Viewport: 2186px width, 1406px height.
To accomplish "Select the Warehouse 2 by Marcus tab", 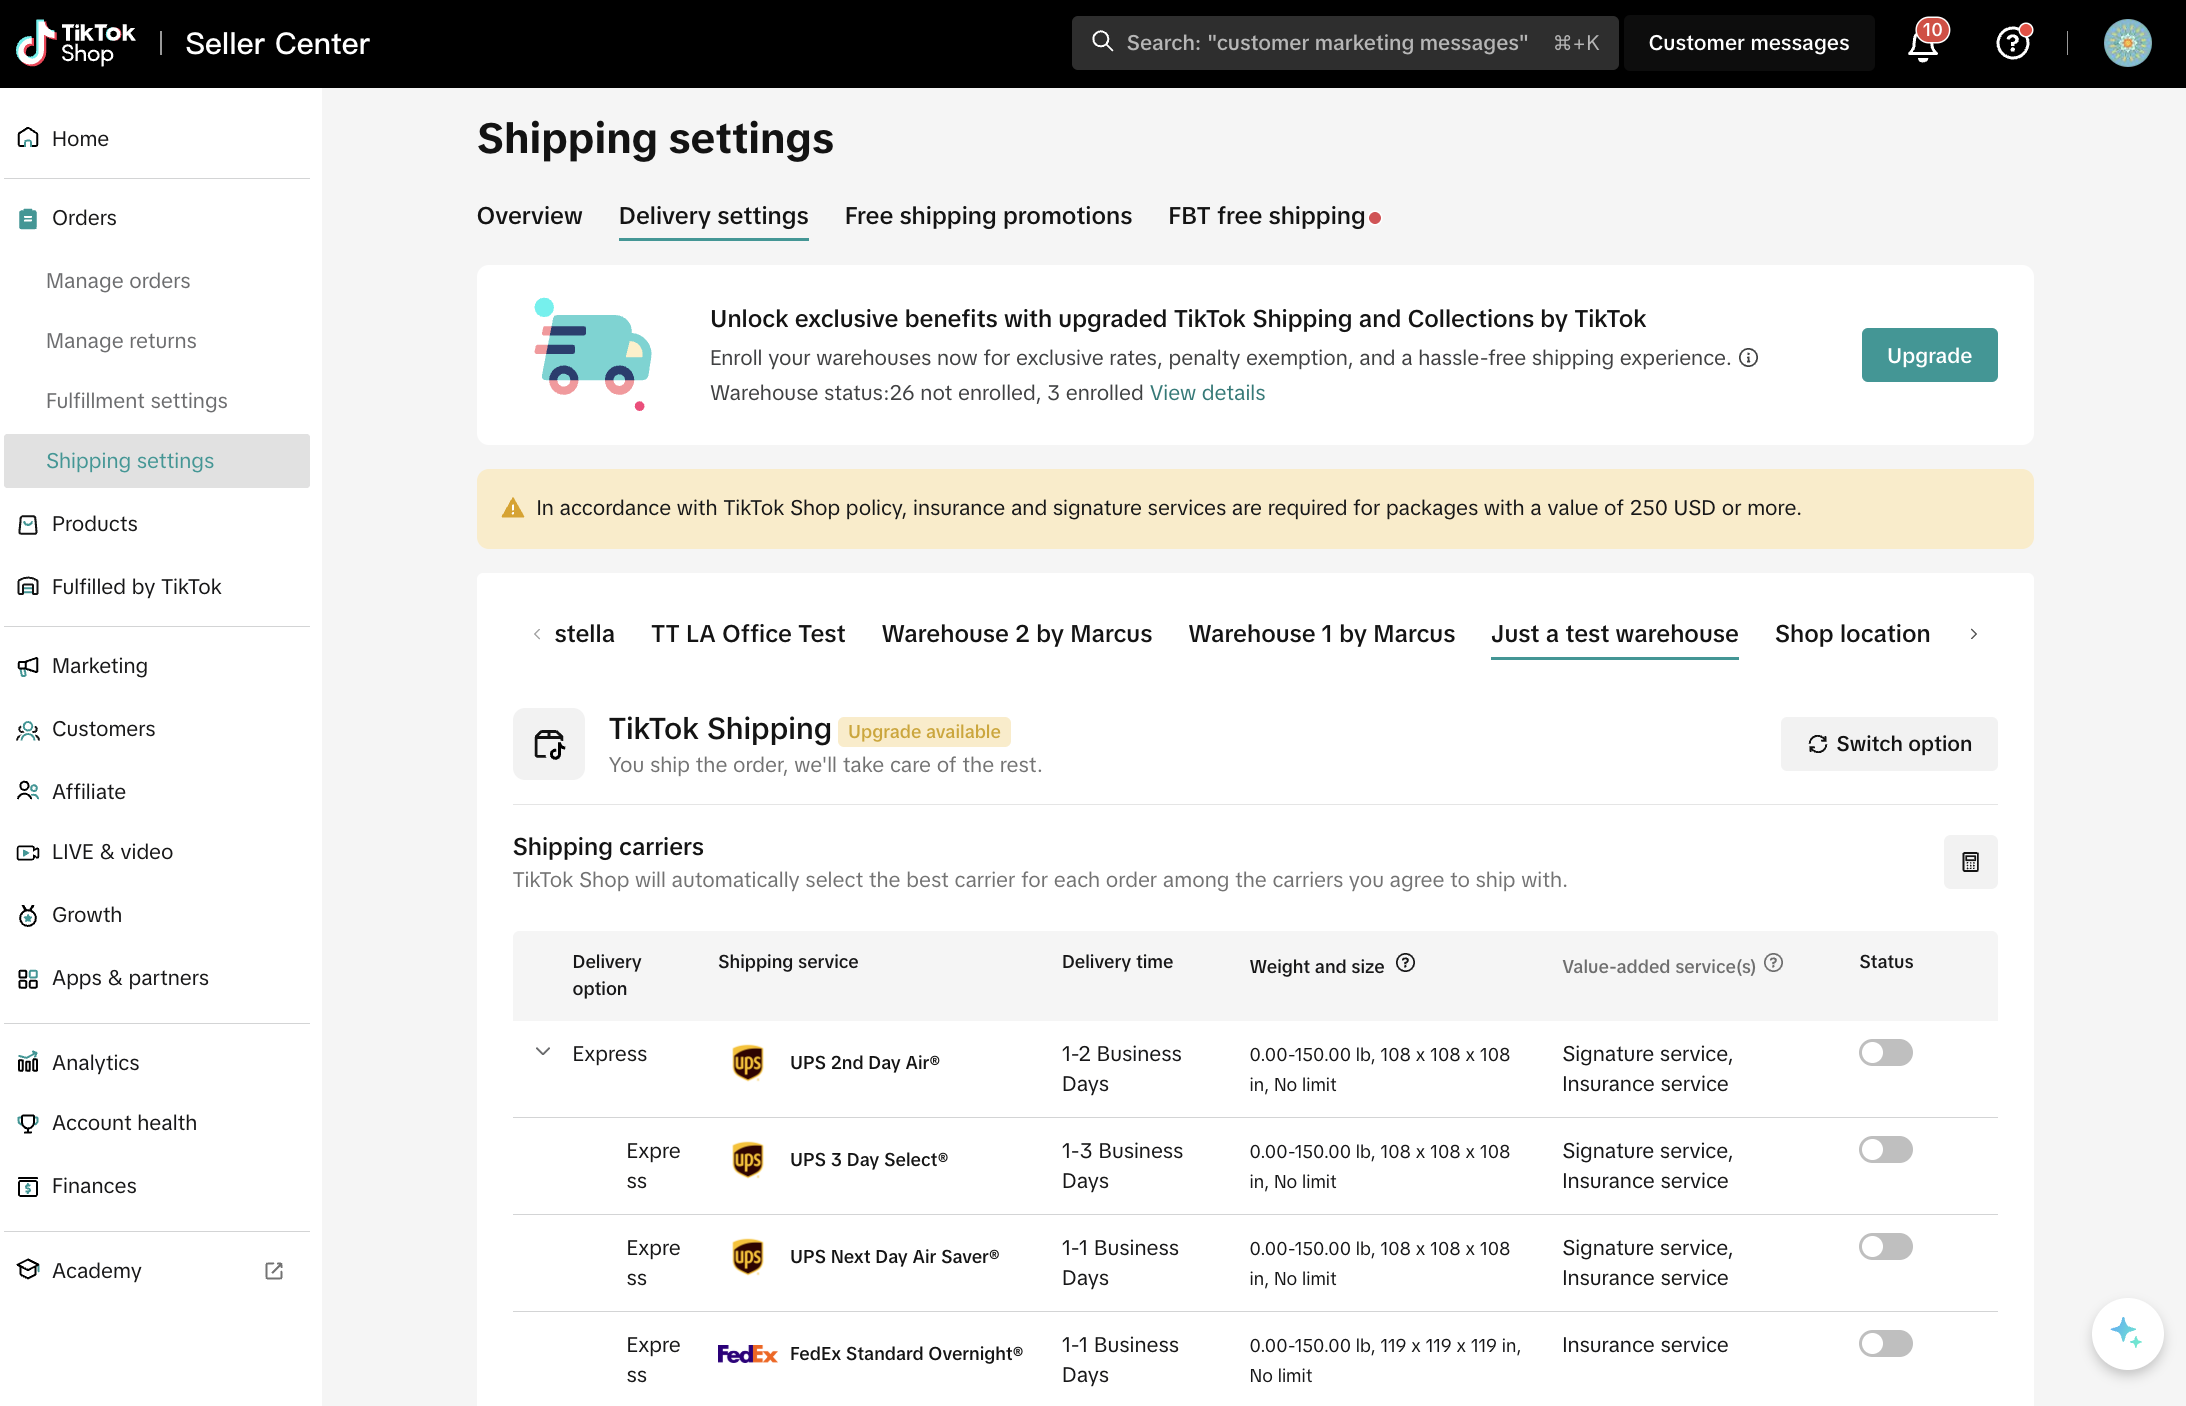I will [1016, 634].
